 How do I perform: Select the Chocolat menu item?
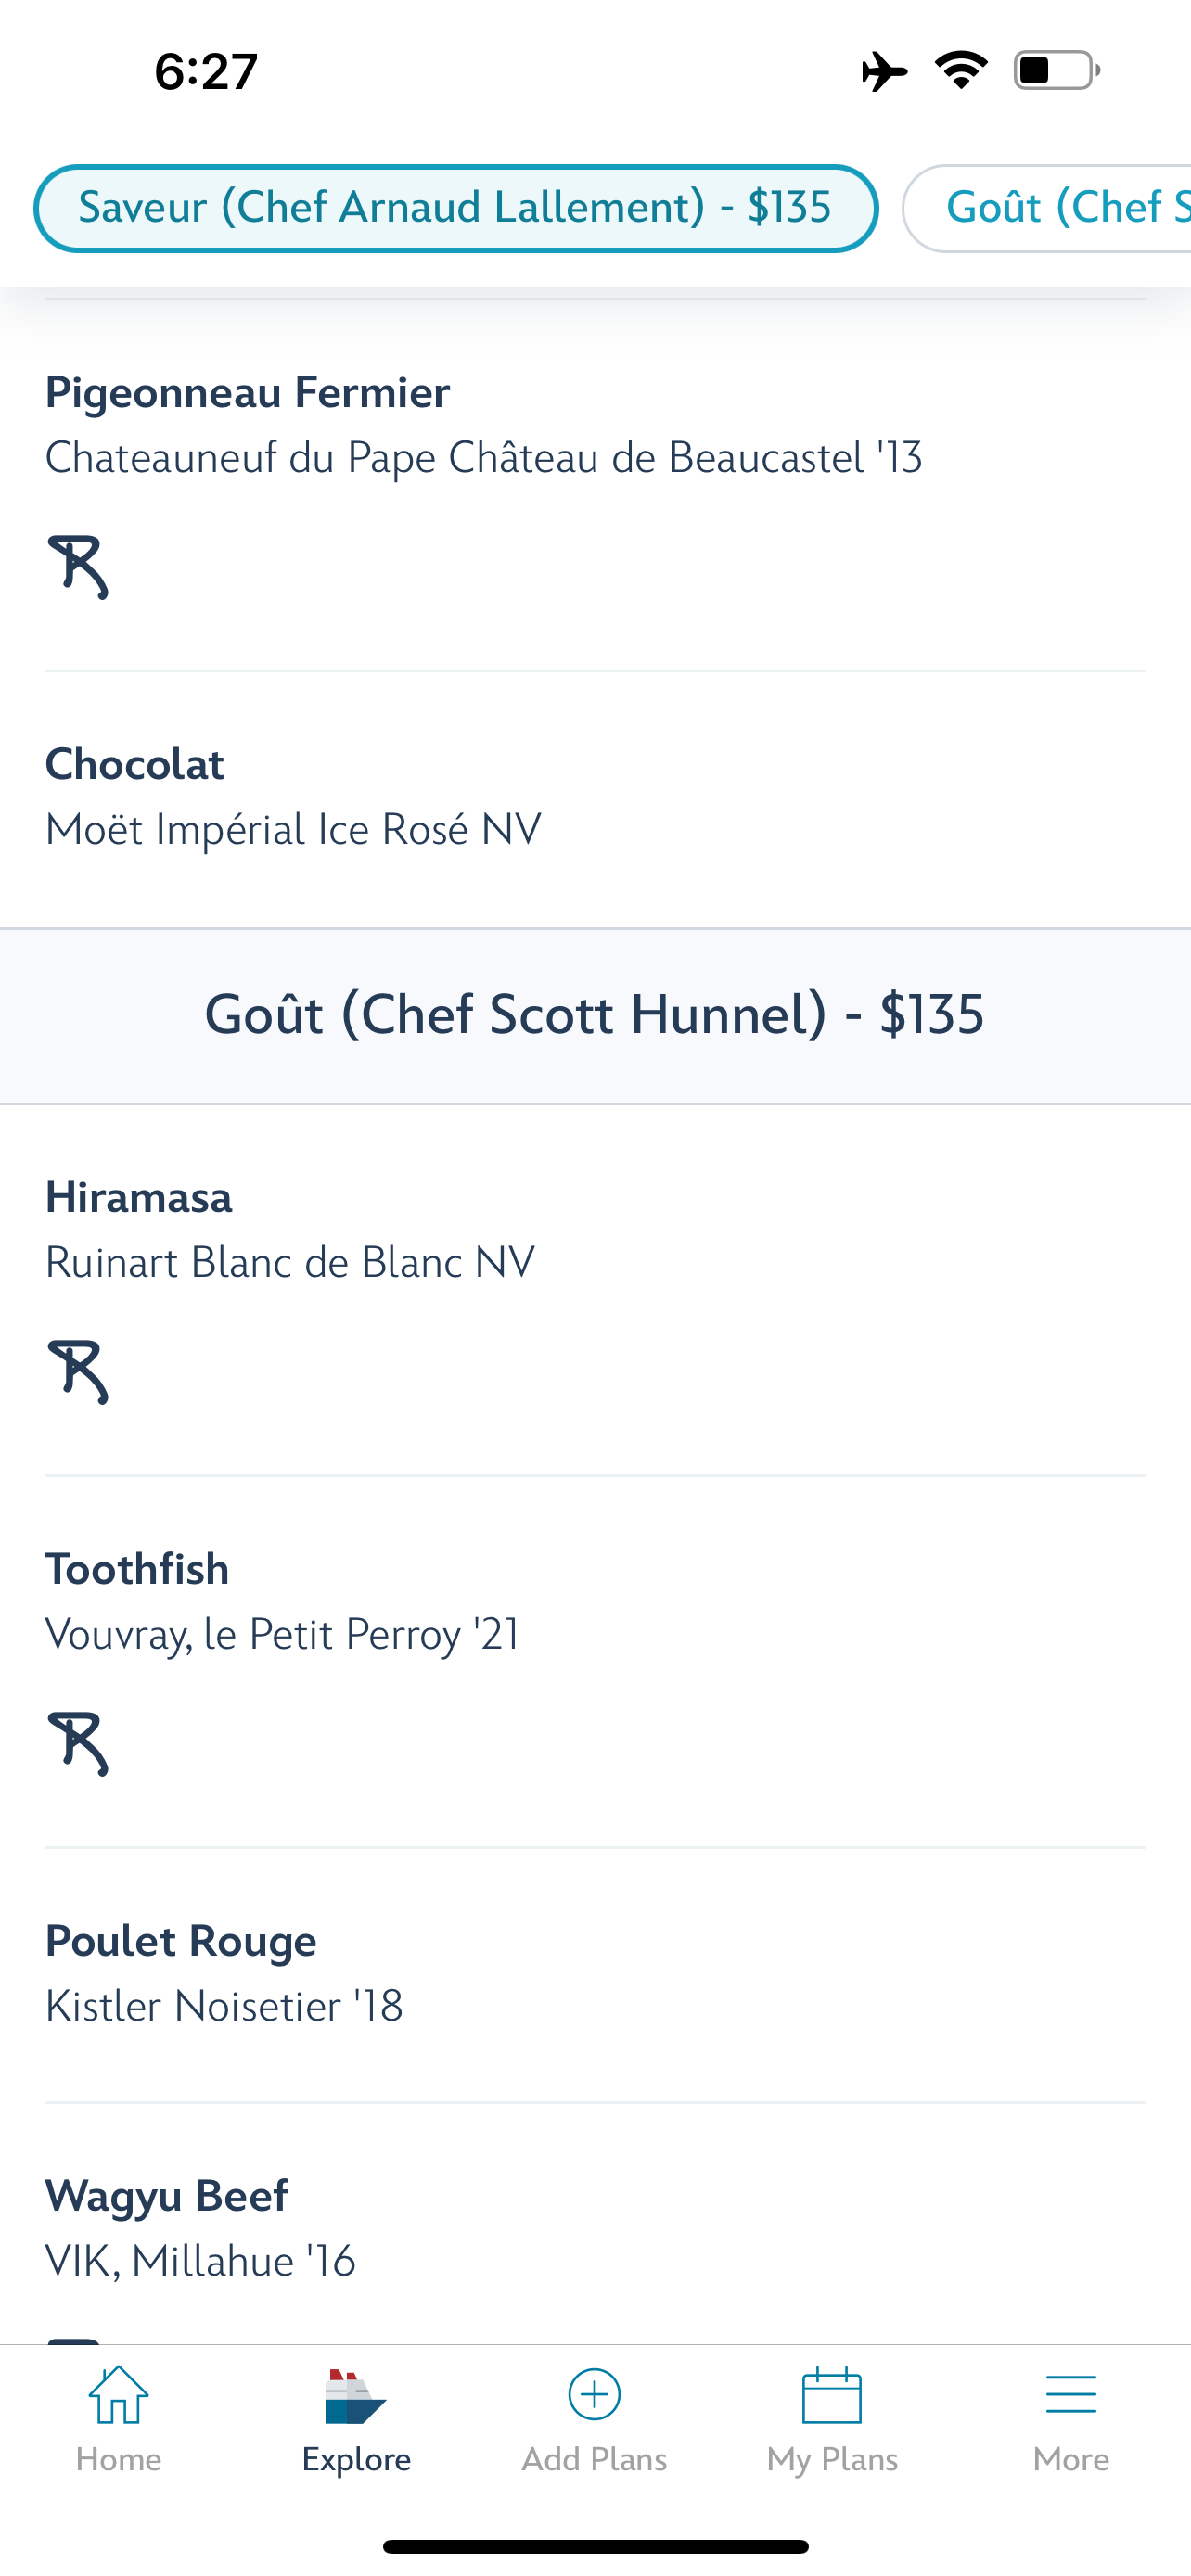tap(595, 797)
